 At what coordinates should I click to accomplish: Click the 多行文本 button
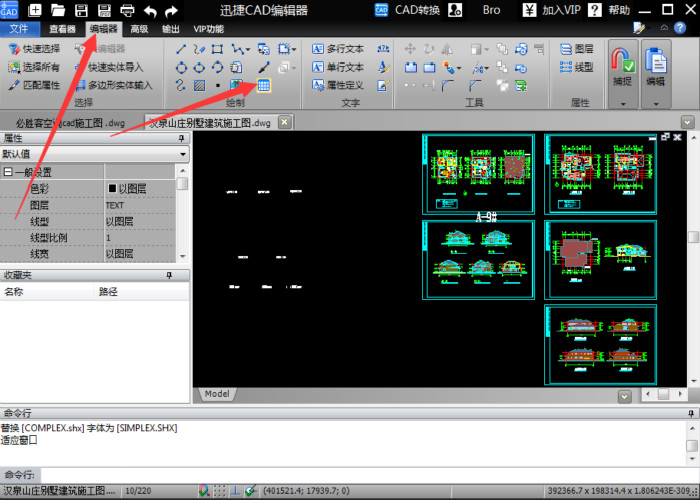pyautogui.click(x=338, y=49)
